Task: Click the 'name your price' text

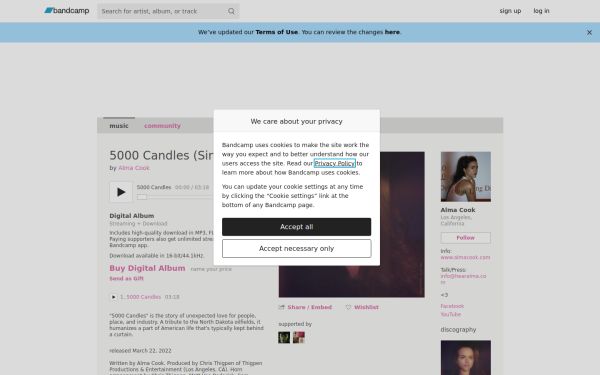Action: click(x=211, y=269)
